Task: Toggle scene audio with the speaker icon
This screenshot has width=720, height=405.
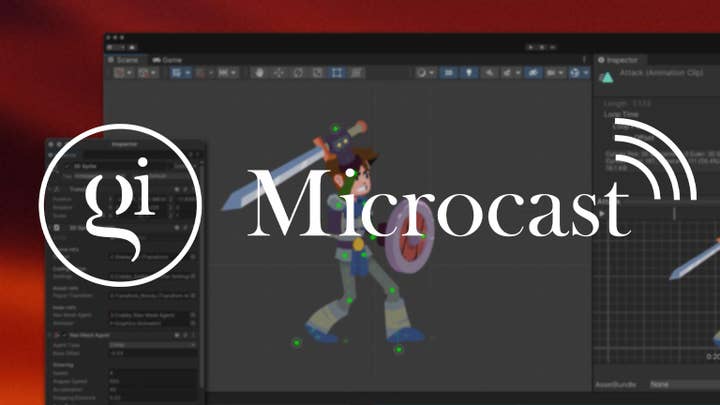Action: click(x=489, y=73)
